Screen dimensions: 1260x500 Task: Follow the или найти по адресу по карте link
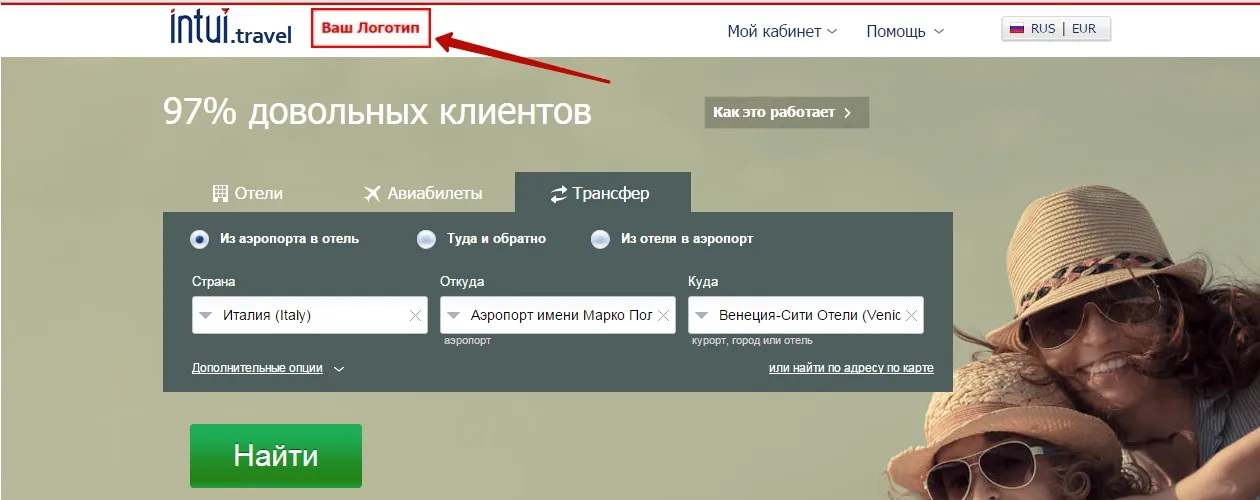click(851, 368)
